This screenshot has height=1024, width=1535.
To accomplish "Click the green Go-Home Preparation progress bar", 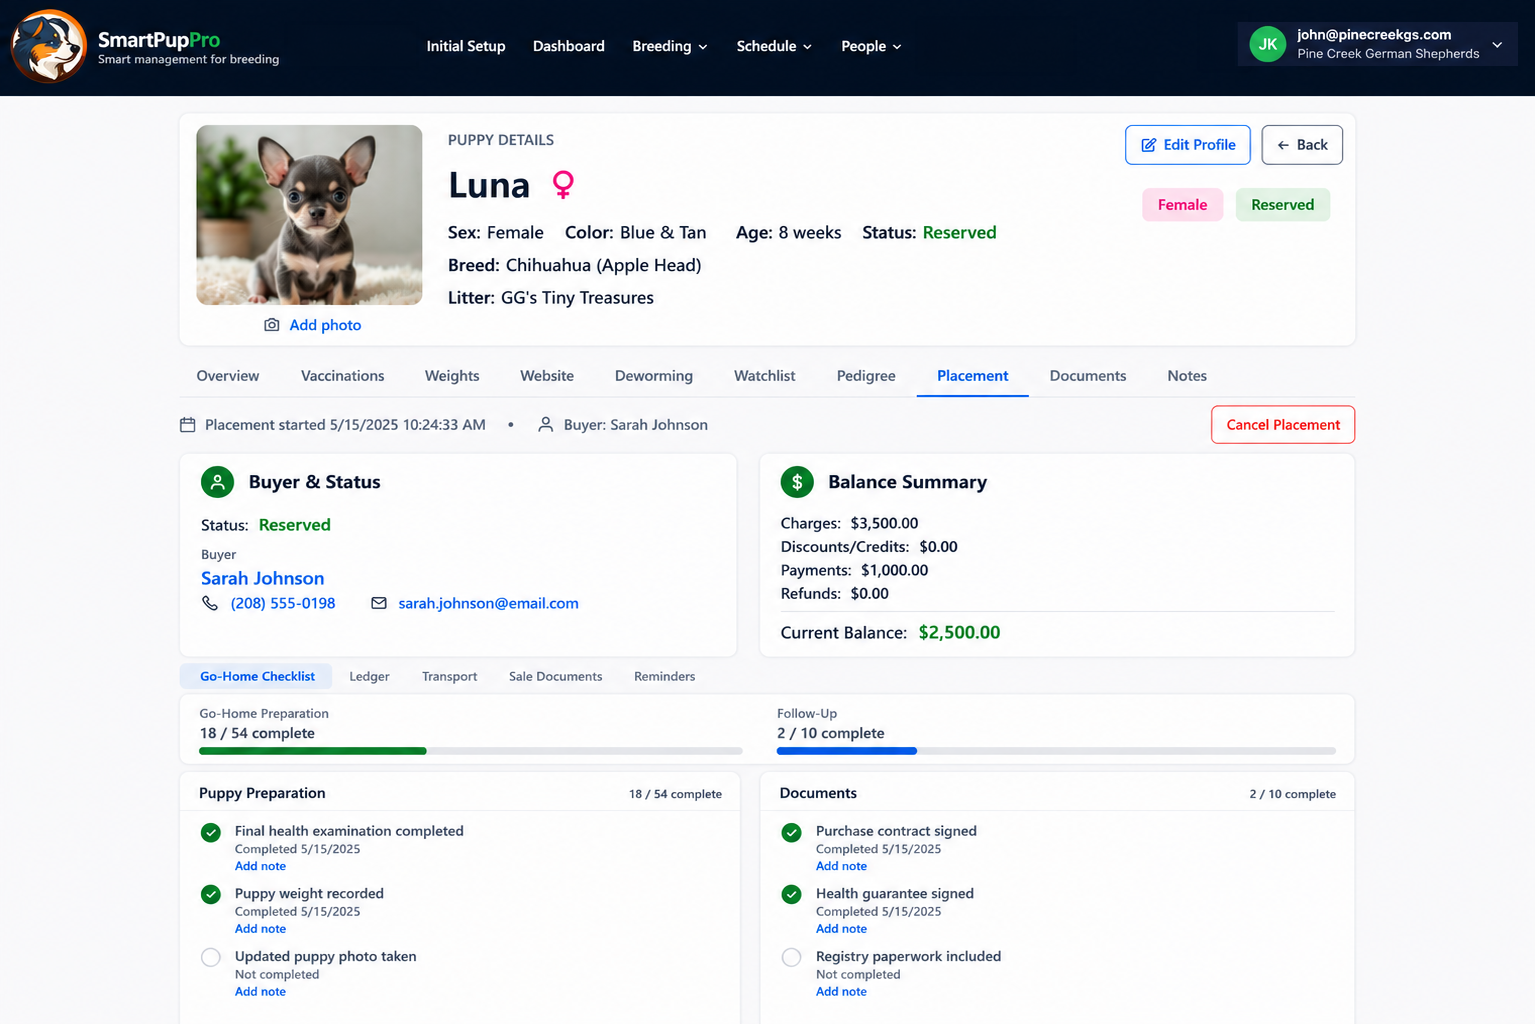I will (x=313, y=751).
